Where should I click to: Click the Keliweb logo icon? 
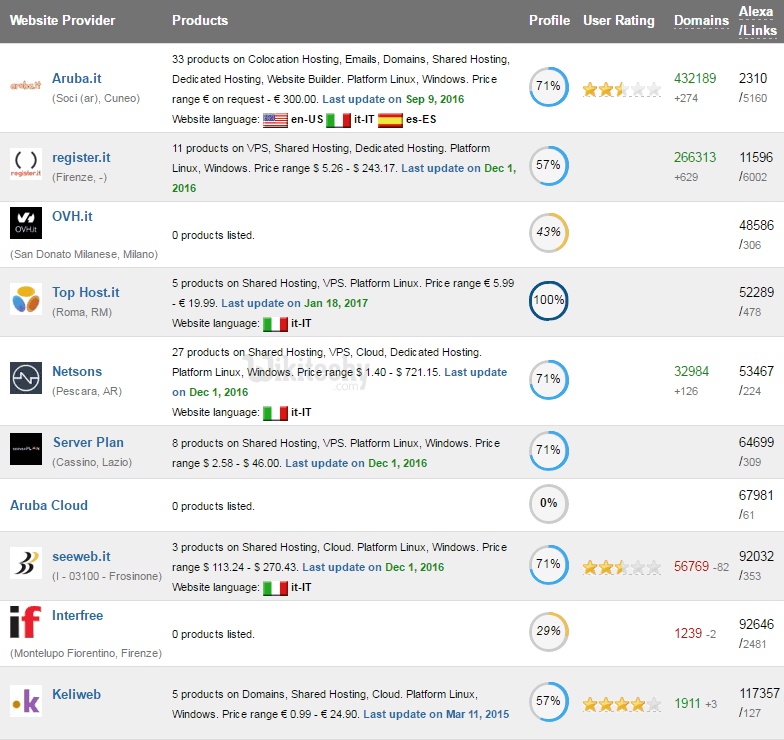coord(25,701)
